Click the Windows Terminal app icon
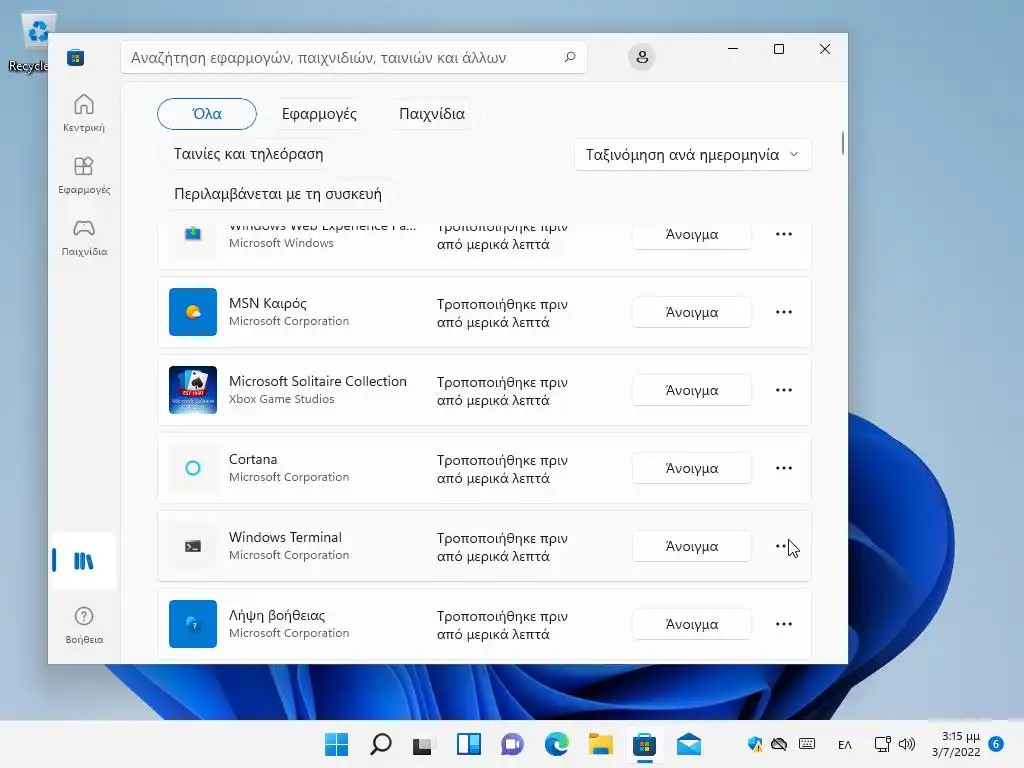 193,546
